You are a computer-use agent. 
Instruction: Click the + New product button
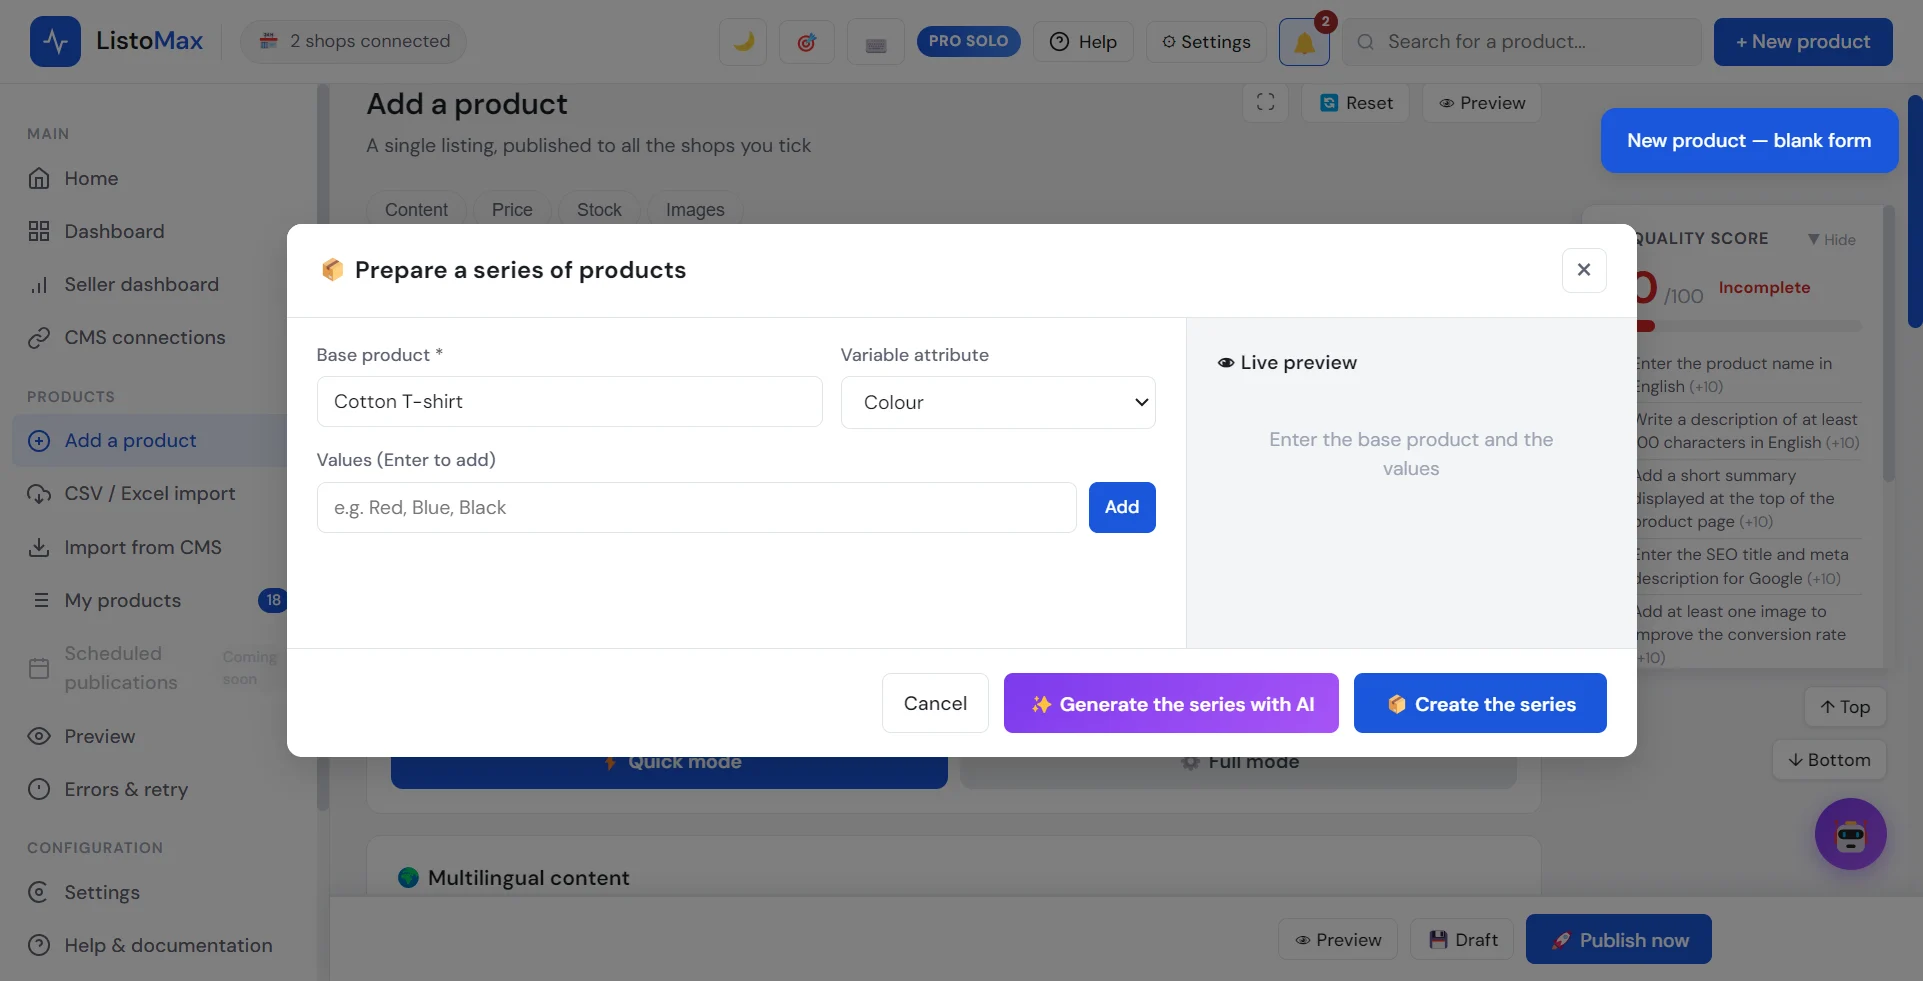coord(1803,42)
